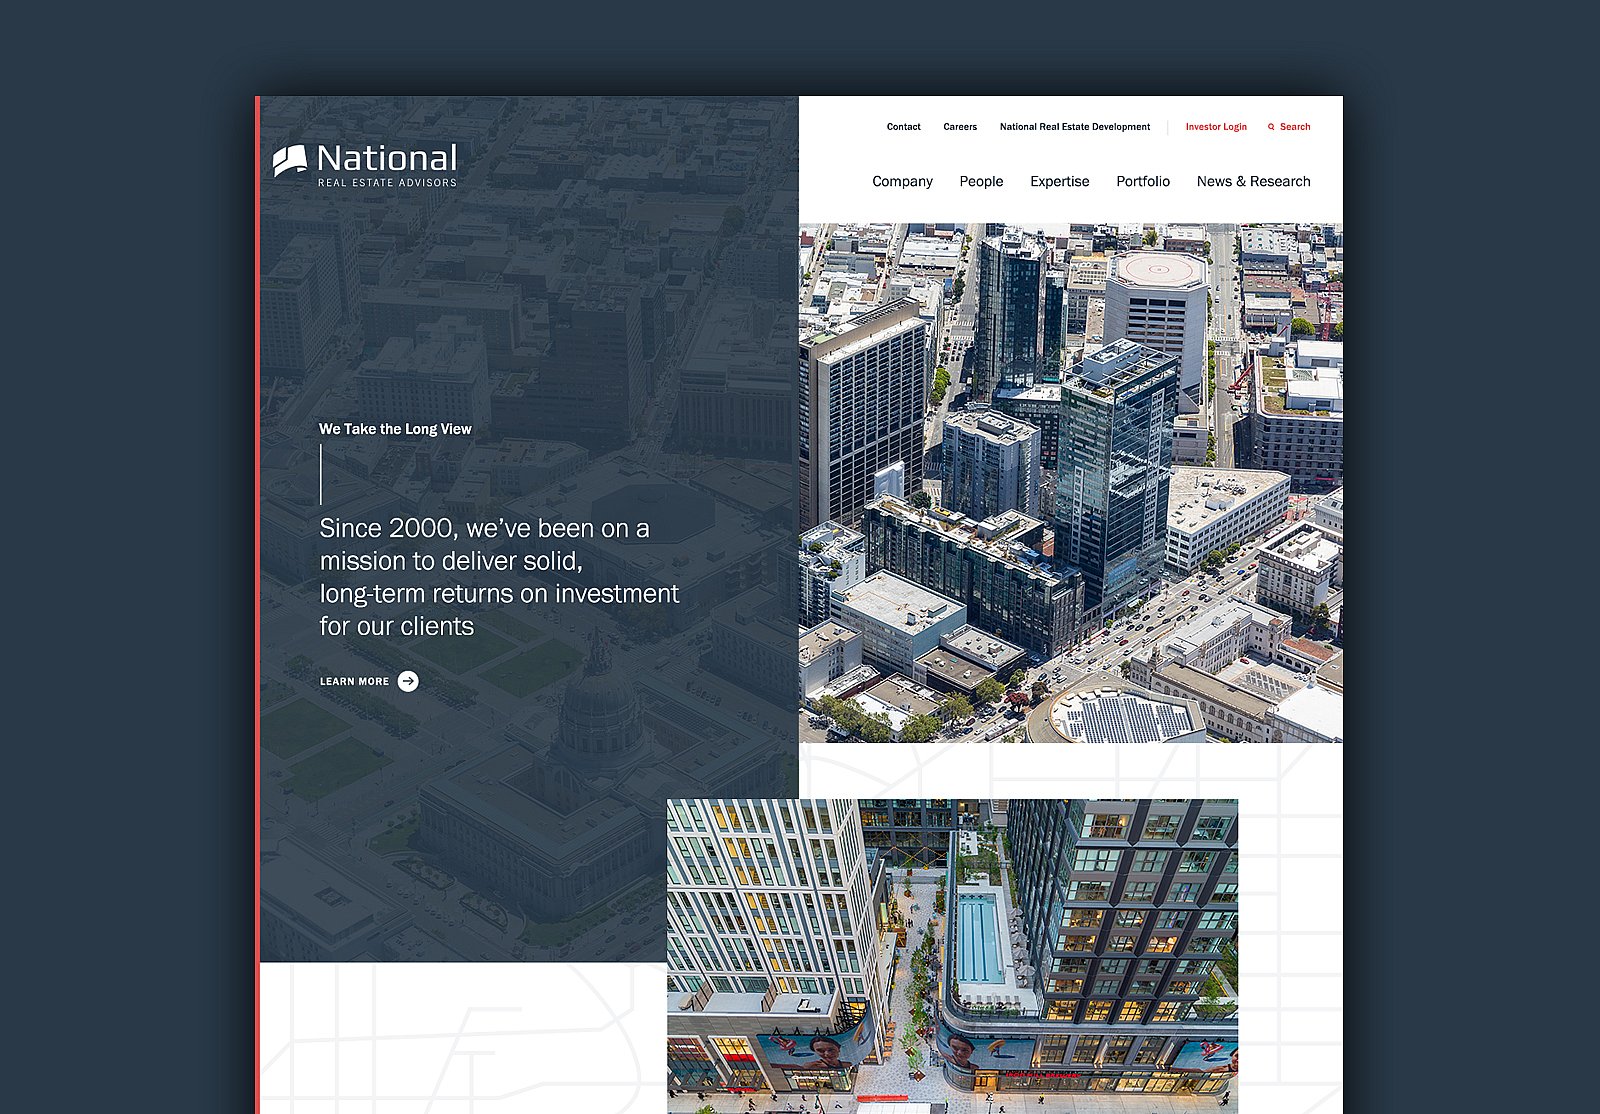Click the aerial skyscraper photo
Viewport: 1600px width, 1114px height.
(1070, 482)
